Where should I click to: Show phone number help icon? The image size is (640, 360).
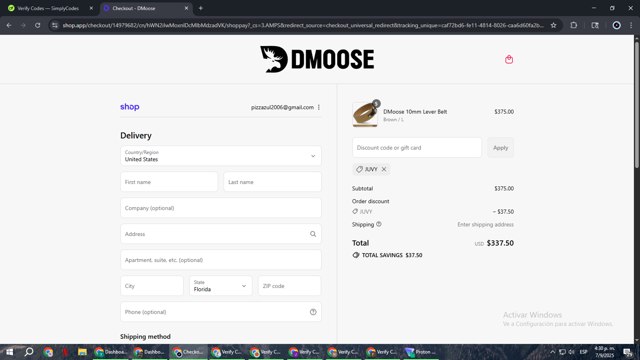click(x=313, y=312)
